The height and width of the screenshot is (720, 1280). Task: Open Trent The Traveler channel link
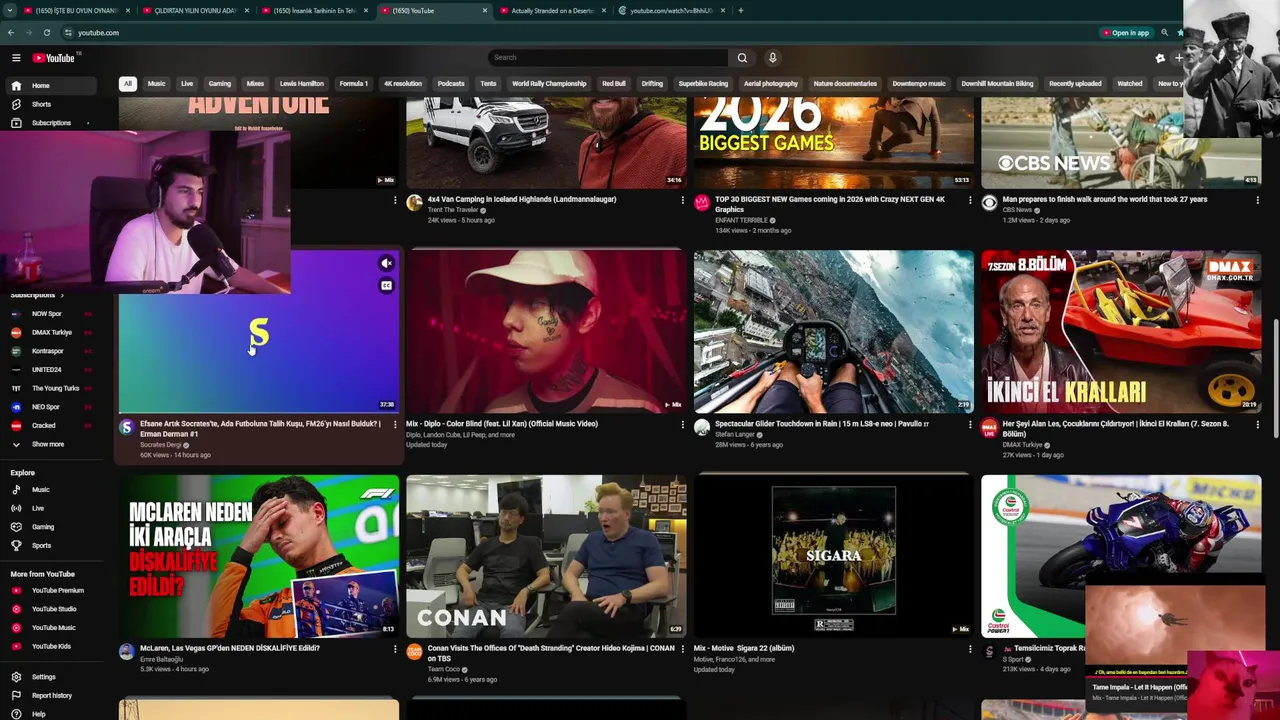453,210
